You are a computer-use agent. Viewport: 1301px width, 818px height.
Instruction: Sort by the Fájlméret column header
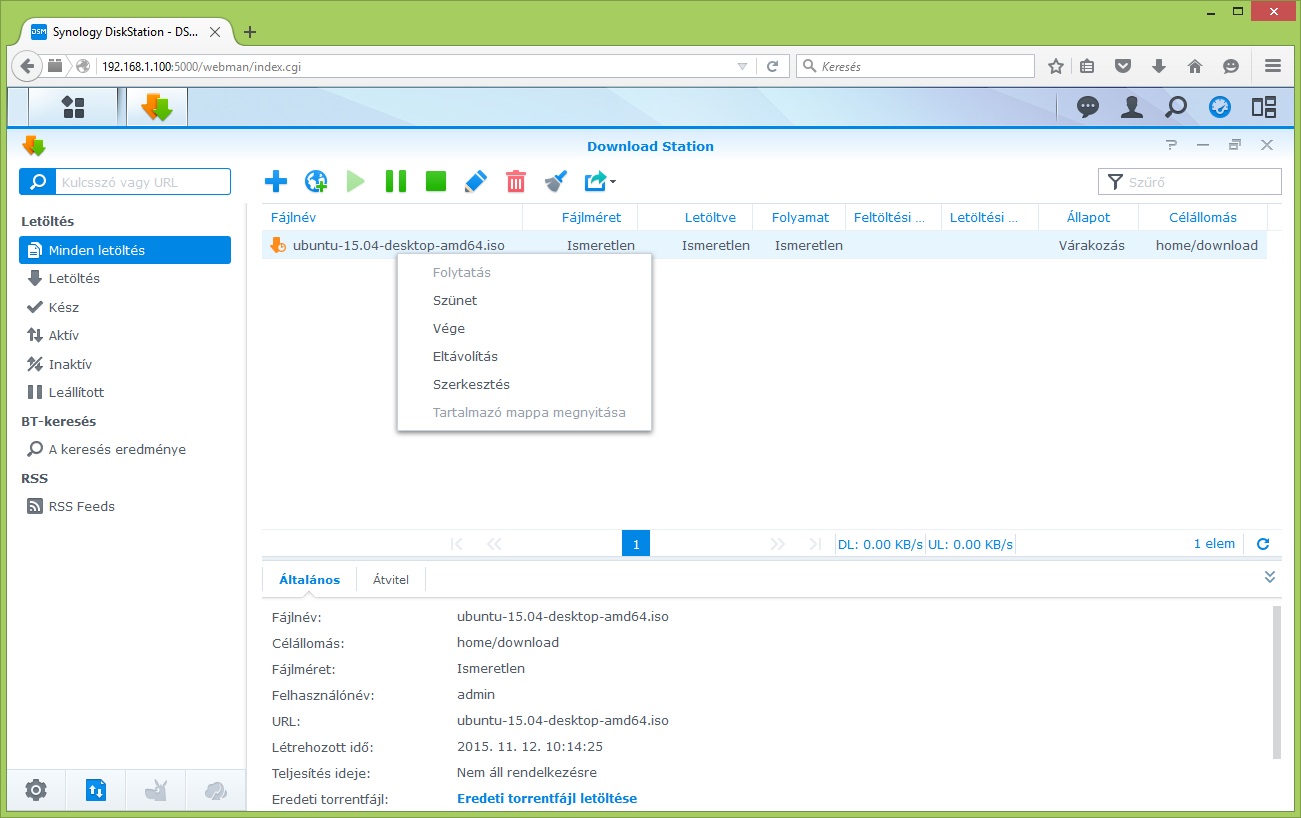(581, 217)
